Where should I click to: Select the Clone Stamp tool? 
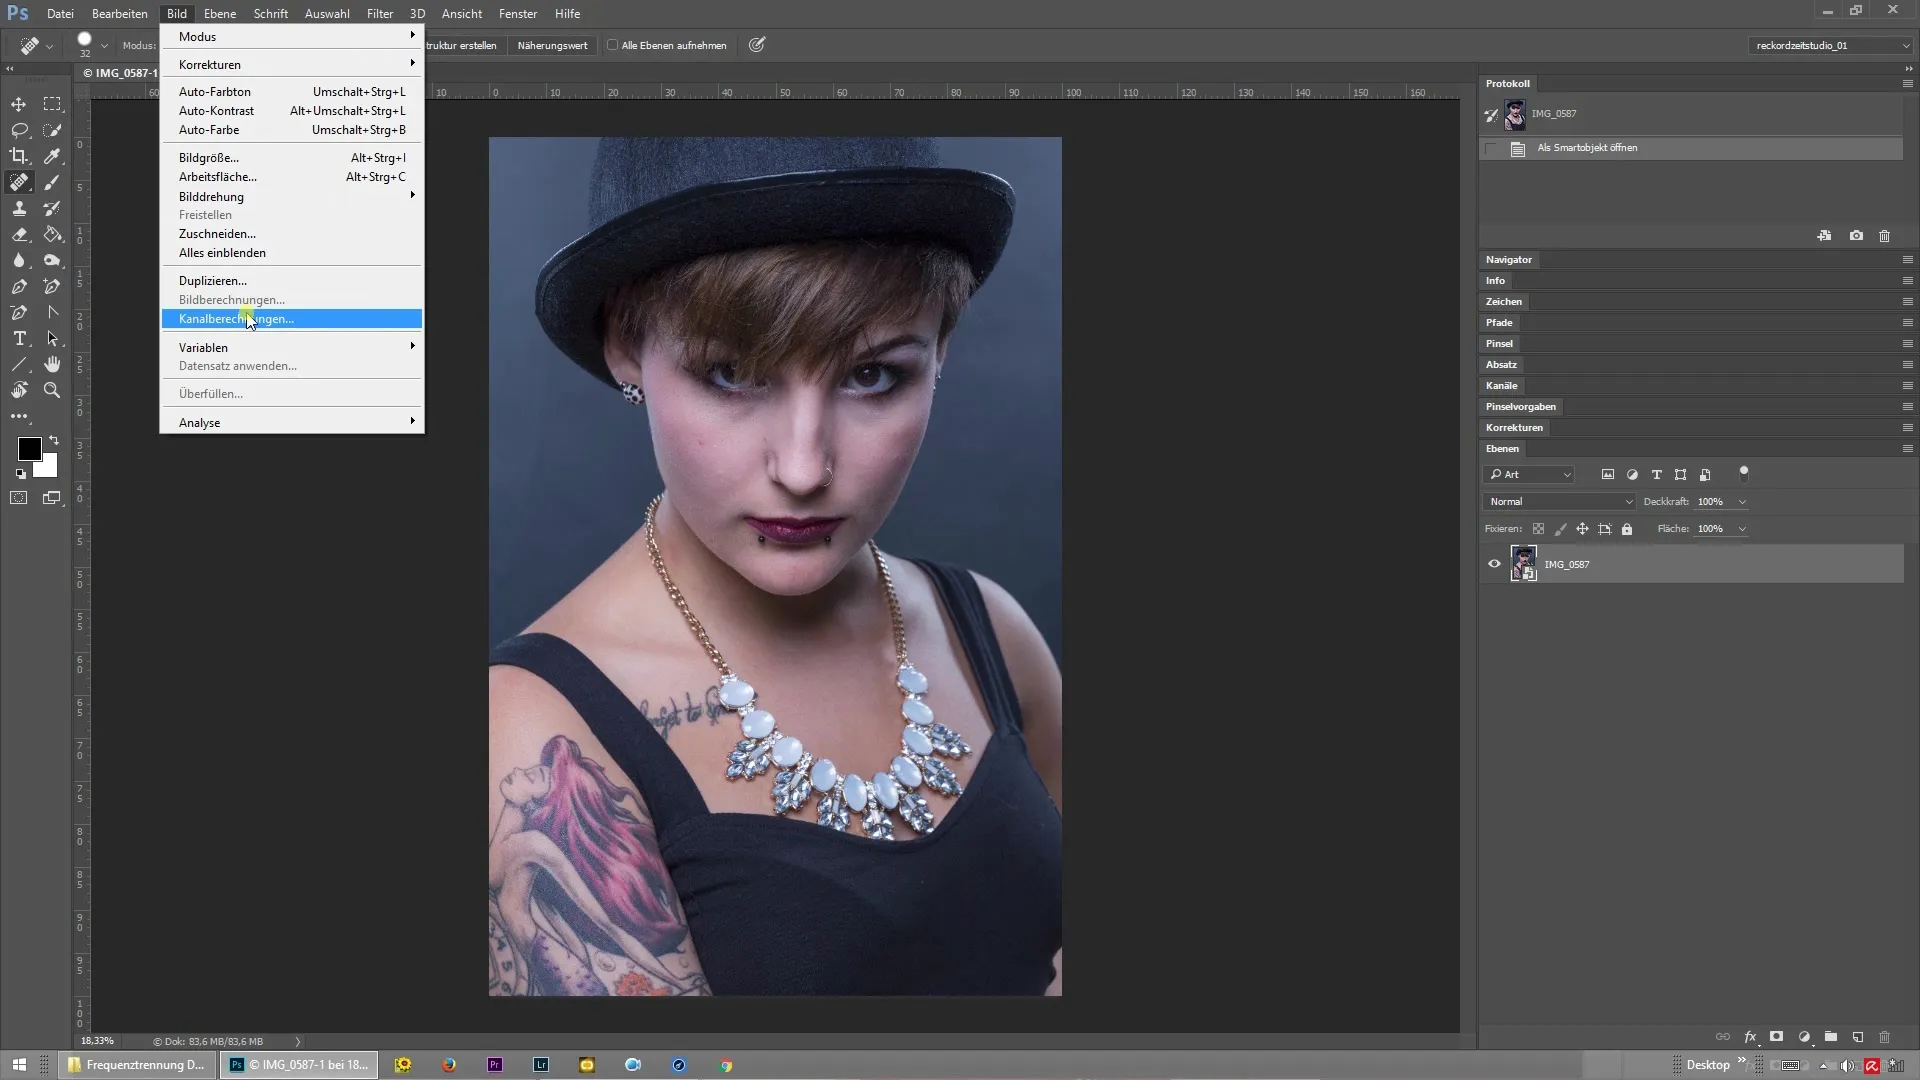point(19,208)
